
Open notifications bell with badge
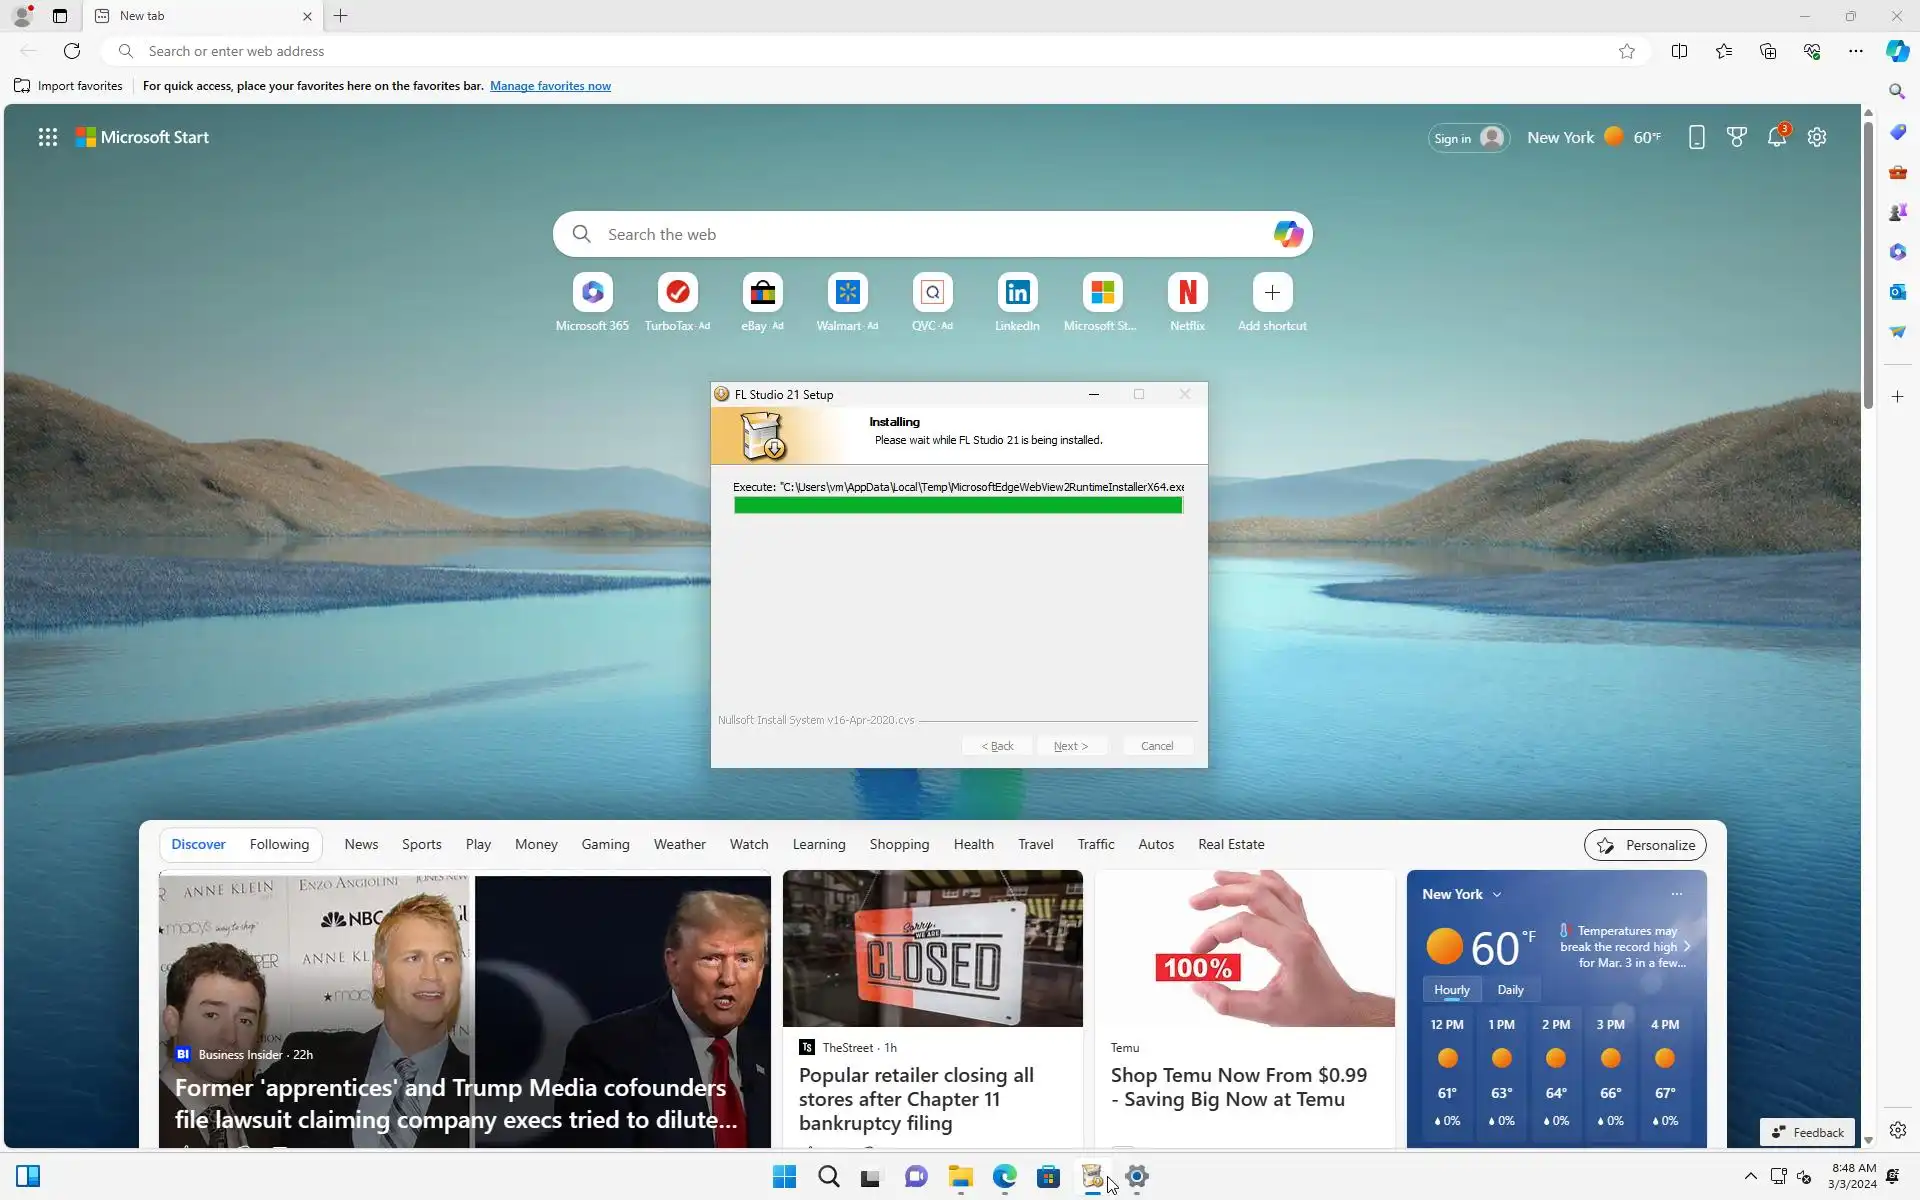(1776, 138)
